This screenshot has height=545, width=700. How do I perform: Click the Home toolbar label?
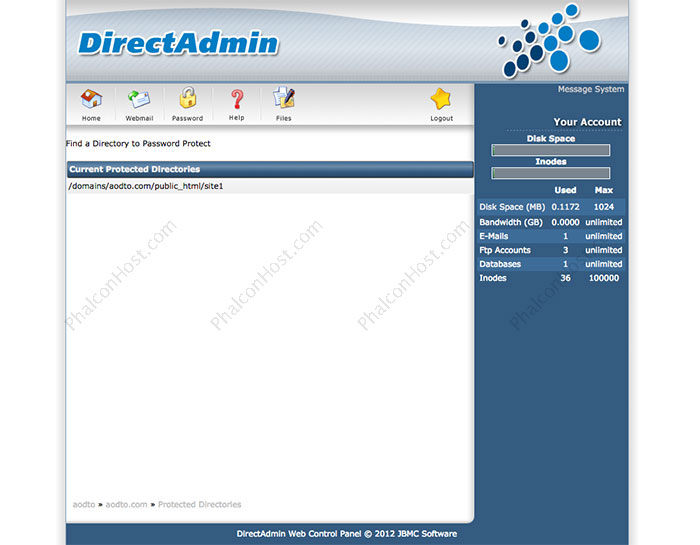(x=91, y=118)
